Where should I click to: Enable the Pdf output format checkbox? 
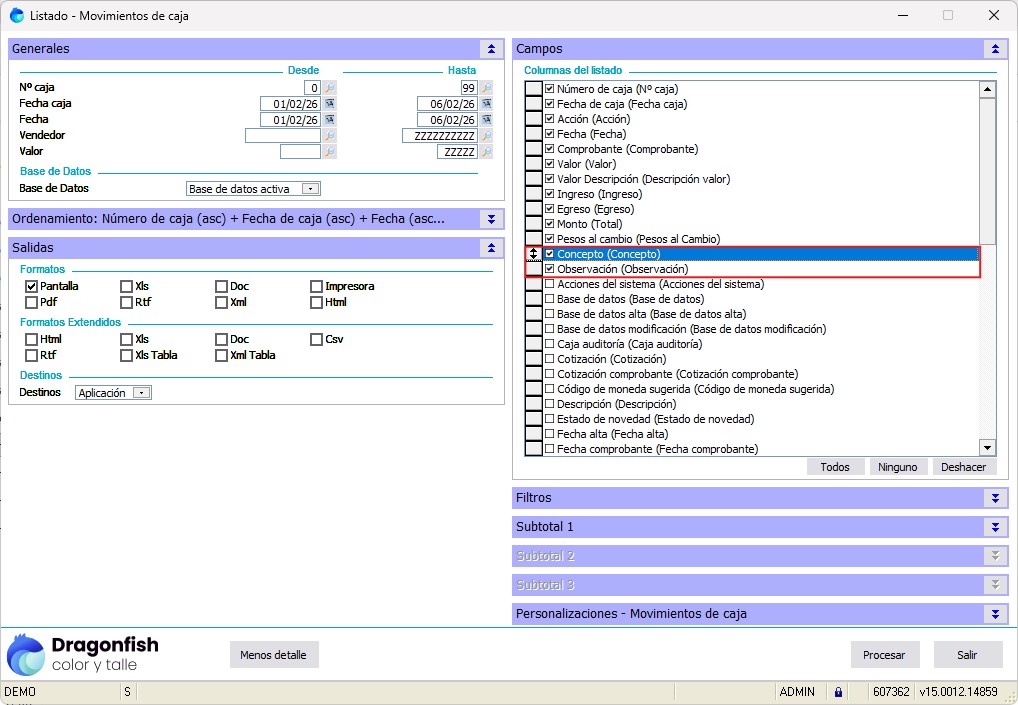[x=31, y=302]
